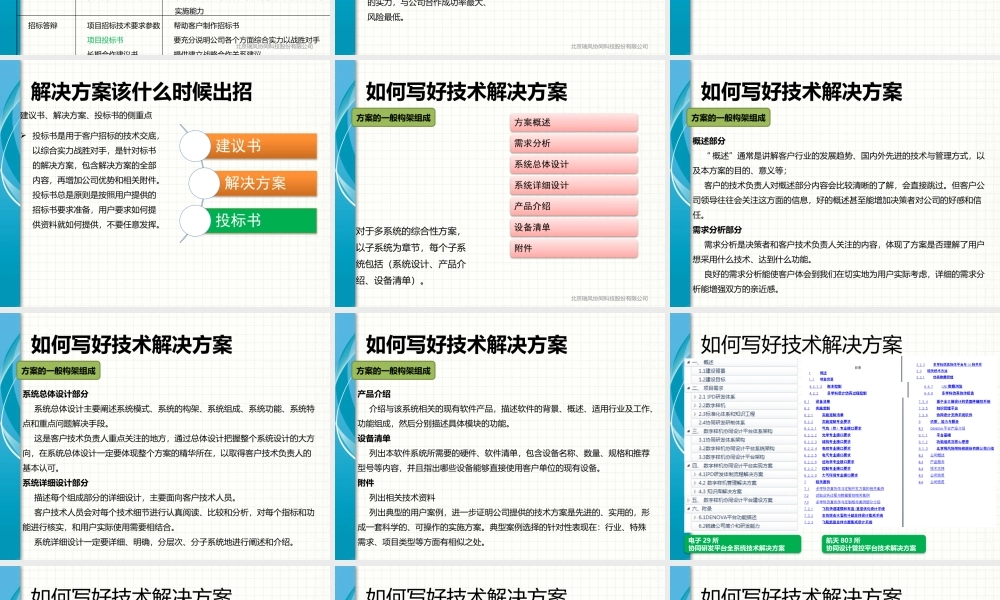Select the slide containing the 方案概述 box
This screenshot has width=1000, height=600.
(500, 183)
